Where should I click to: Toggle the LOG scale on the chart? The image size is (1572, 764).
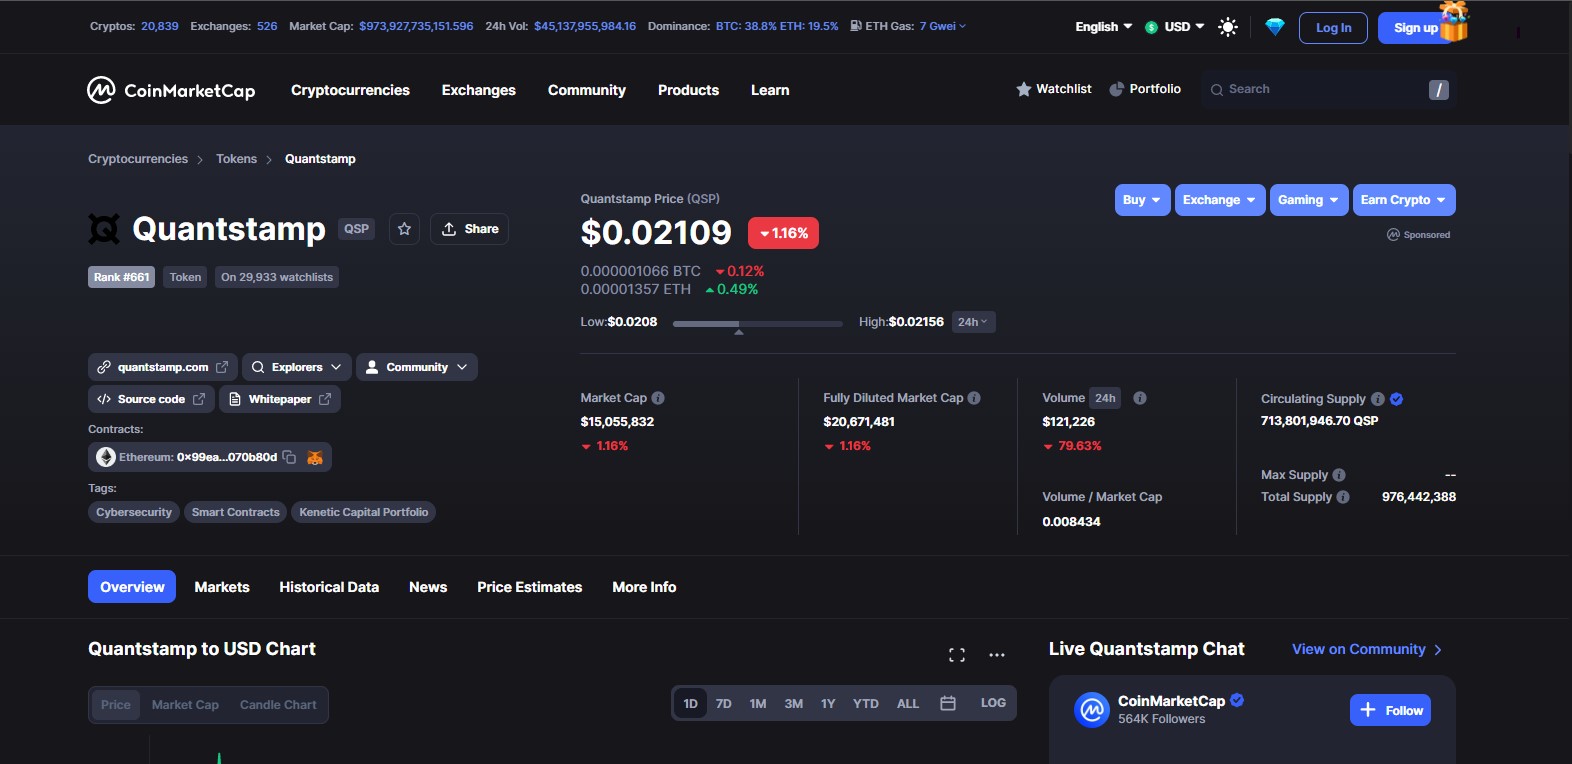click(993, 704)
